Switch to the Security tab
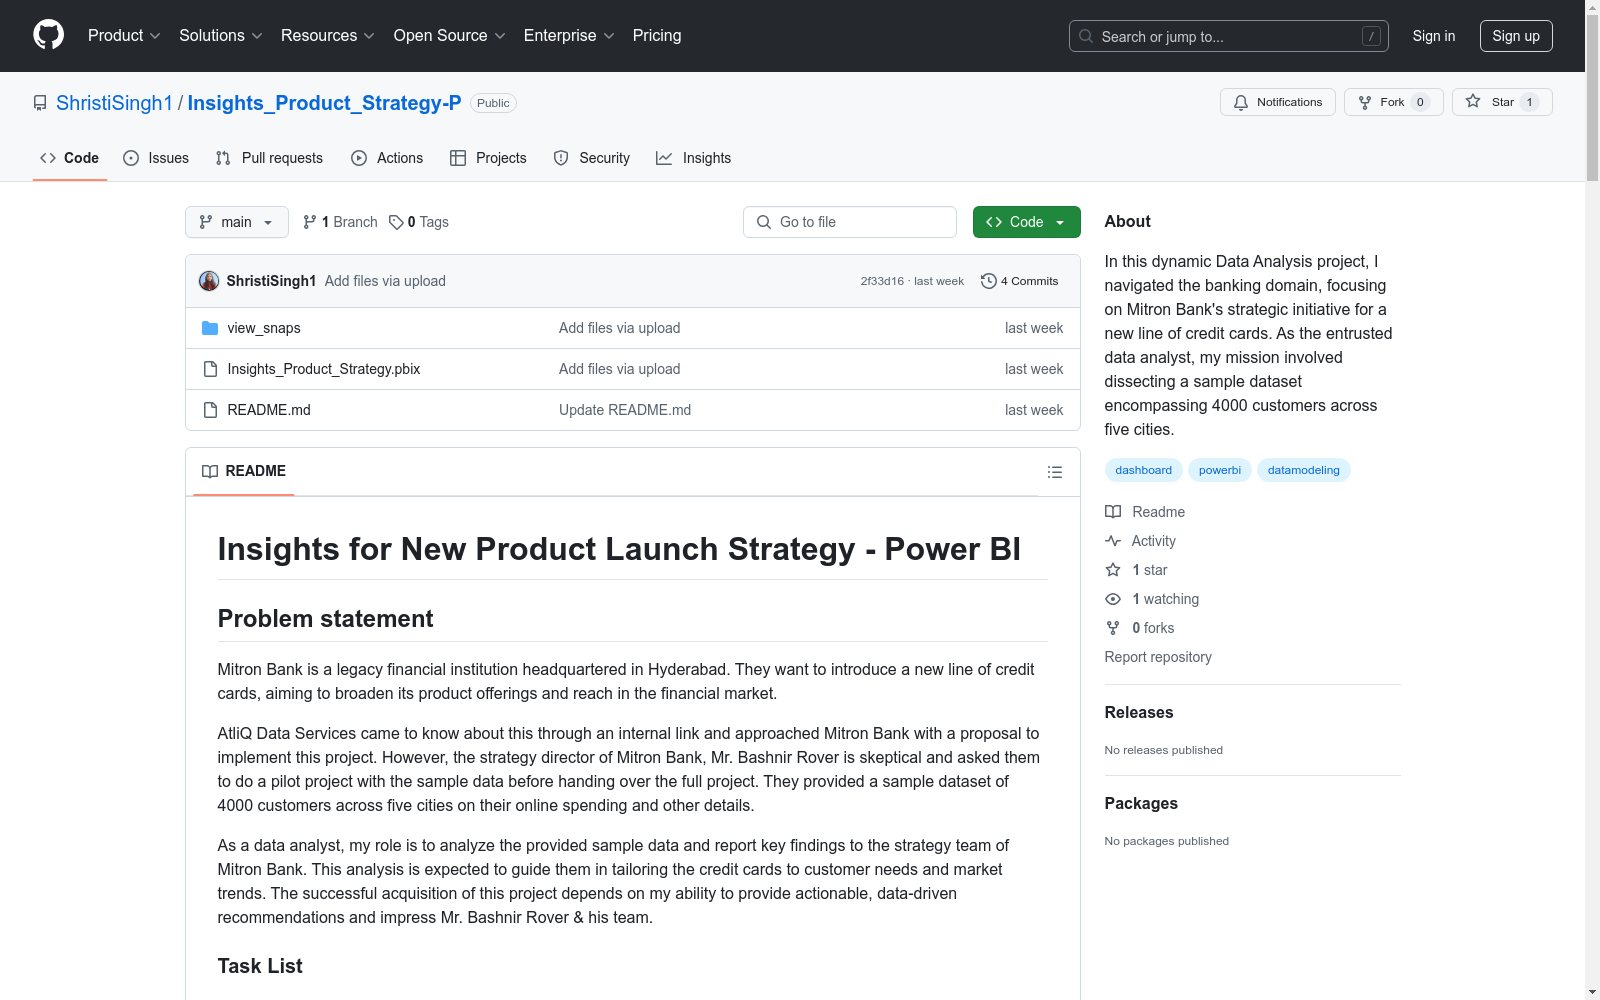The height and width of the screenshot is (1000, 1600). pos(592,158)
